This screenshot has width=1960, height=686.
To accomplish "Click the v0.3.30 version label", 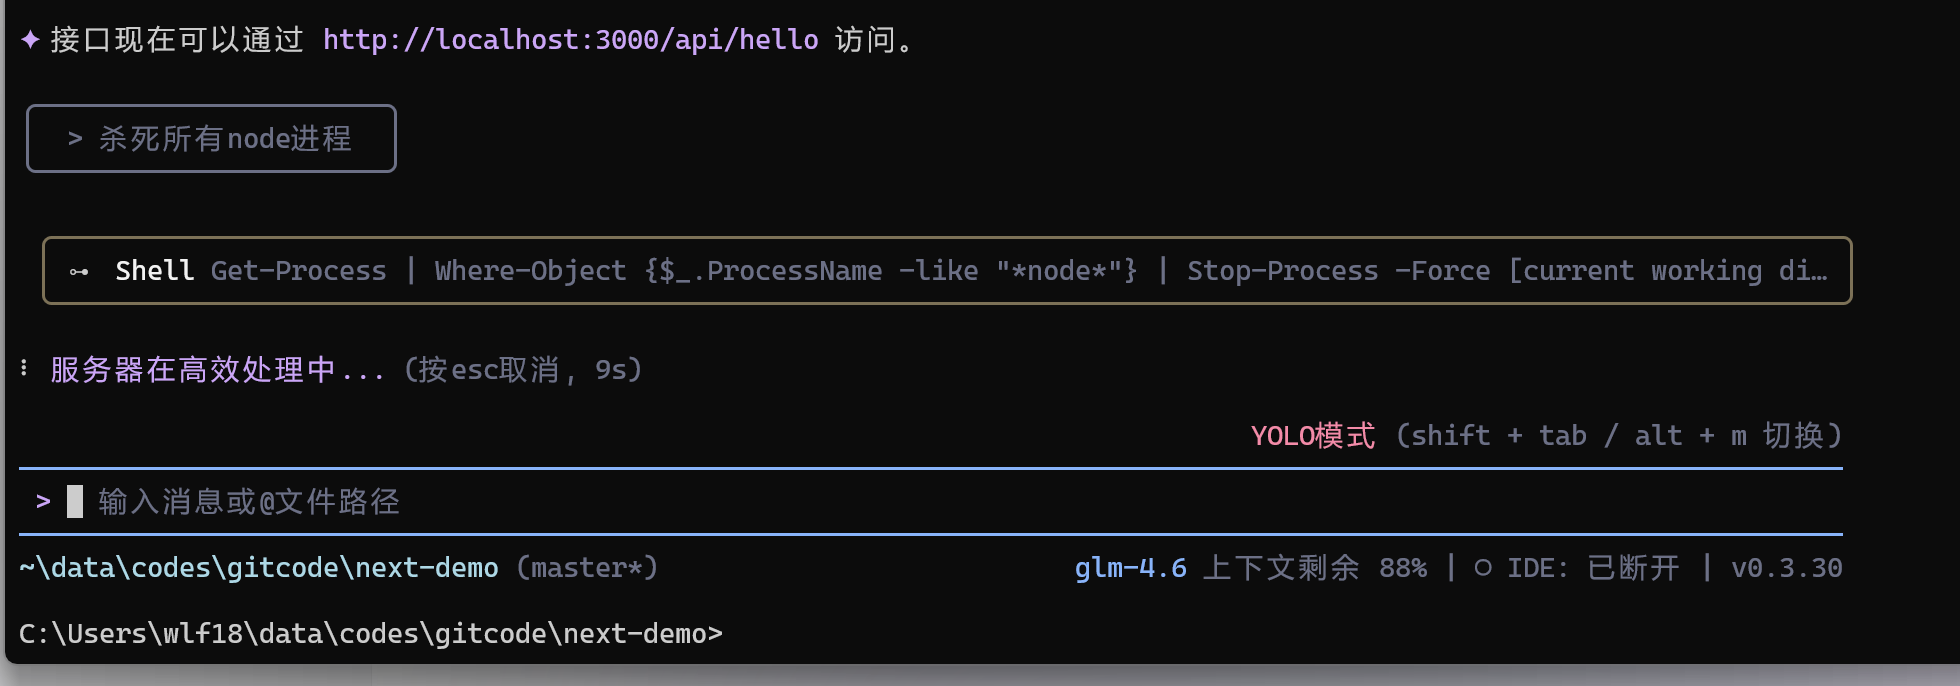I will (1786, 568).
